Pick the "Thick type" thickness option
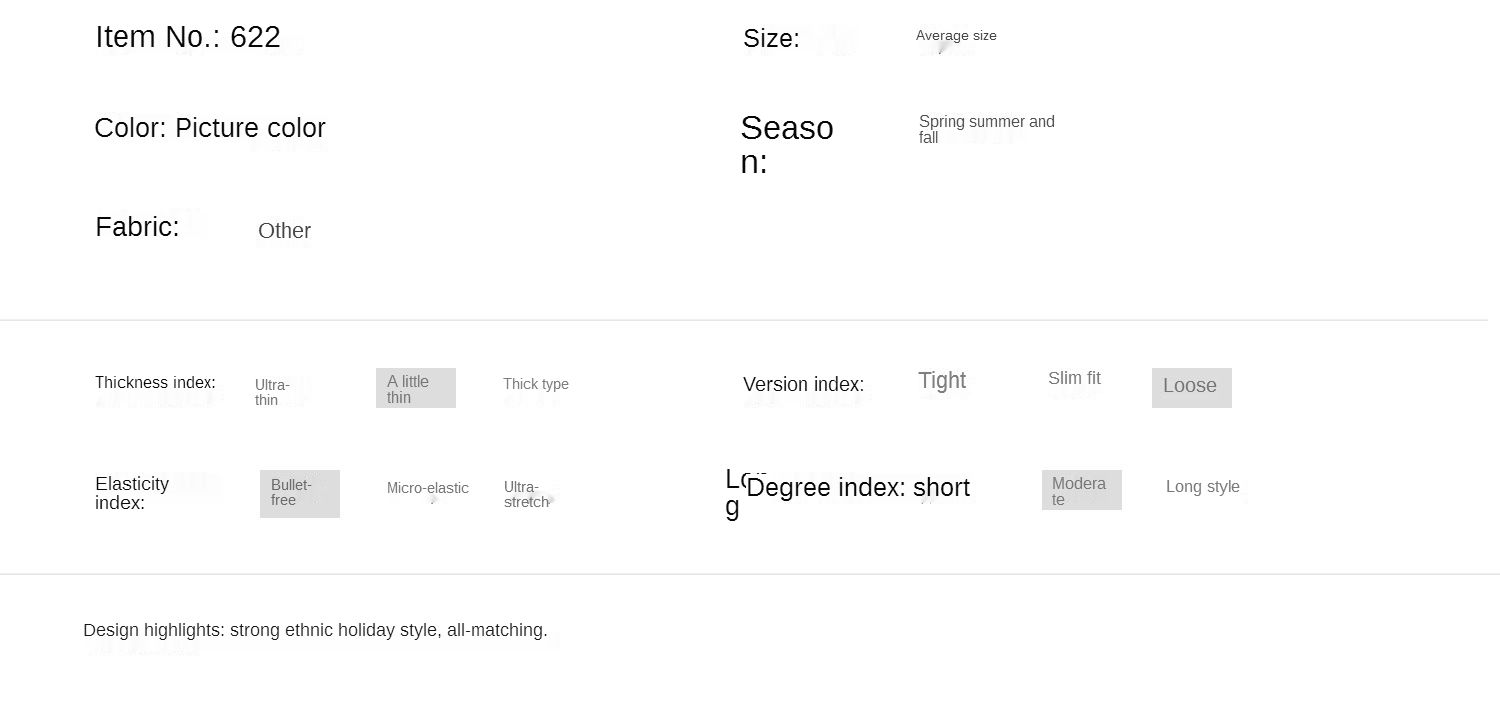This screenshot has width=1500, height=724. [x=536, y=384]
